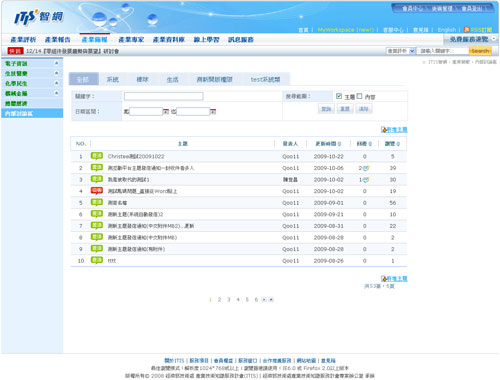The image size is (500, 380).
Task: Open the MyWorkspace (new!) link
Action: [346, 30]
